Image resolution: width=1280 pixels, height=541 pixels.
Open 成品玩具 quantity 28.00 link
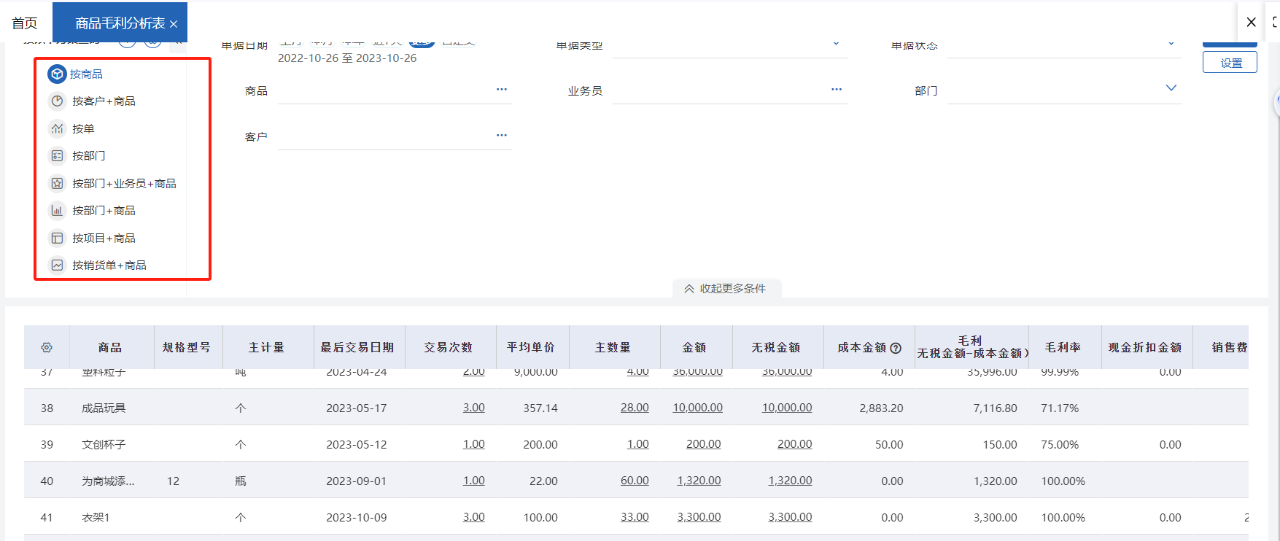pyautogui.click(x=634, y=408)
